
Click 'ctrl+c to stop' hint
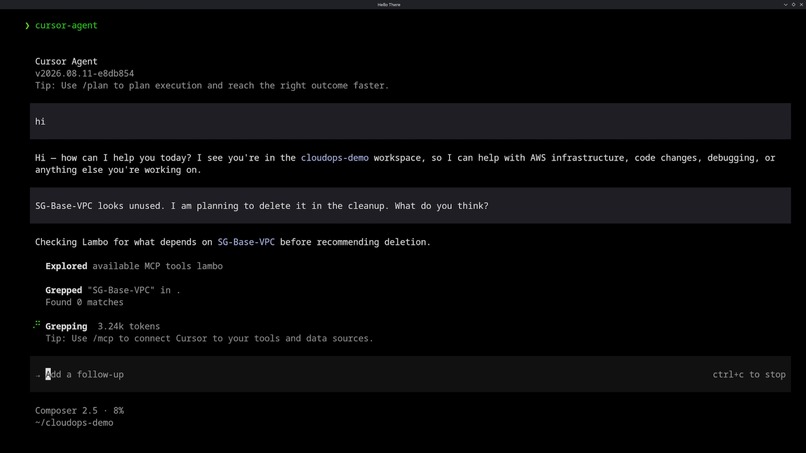coord(748,374)
